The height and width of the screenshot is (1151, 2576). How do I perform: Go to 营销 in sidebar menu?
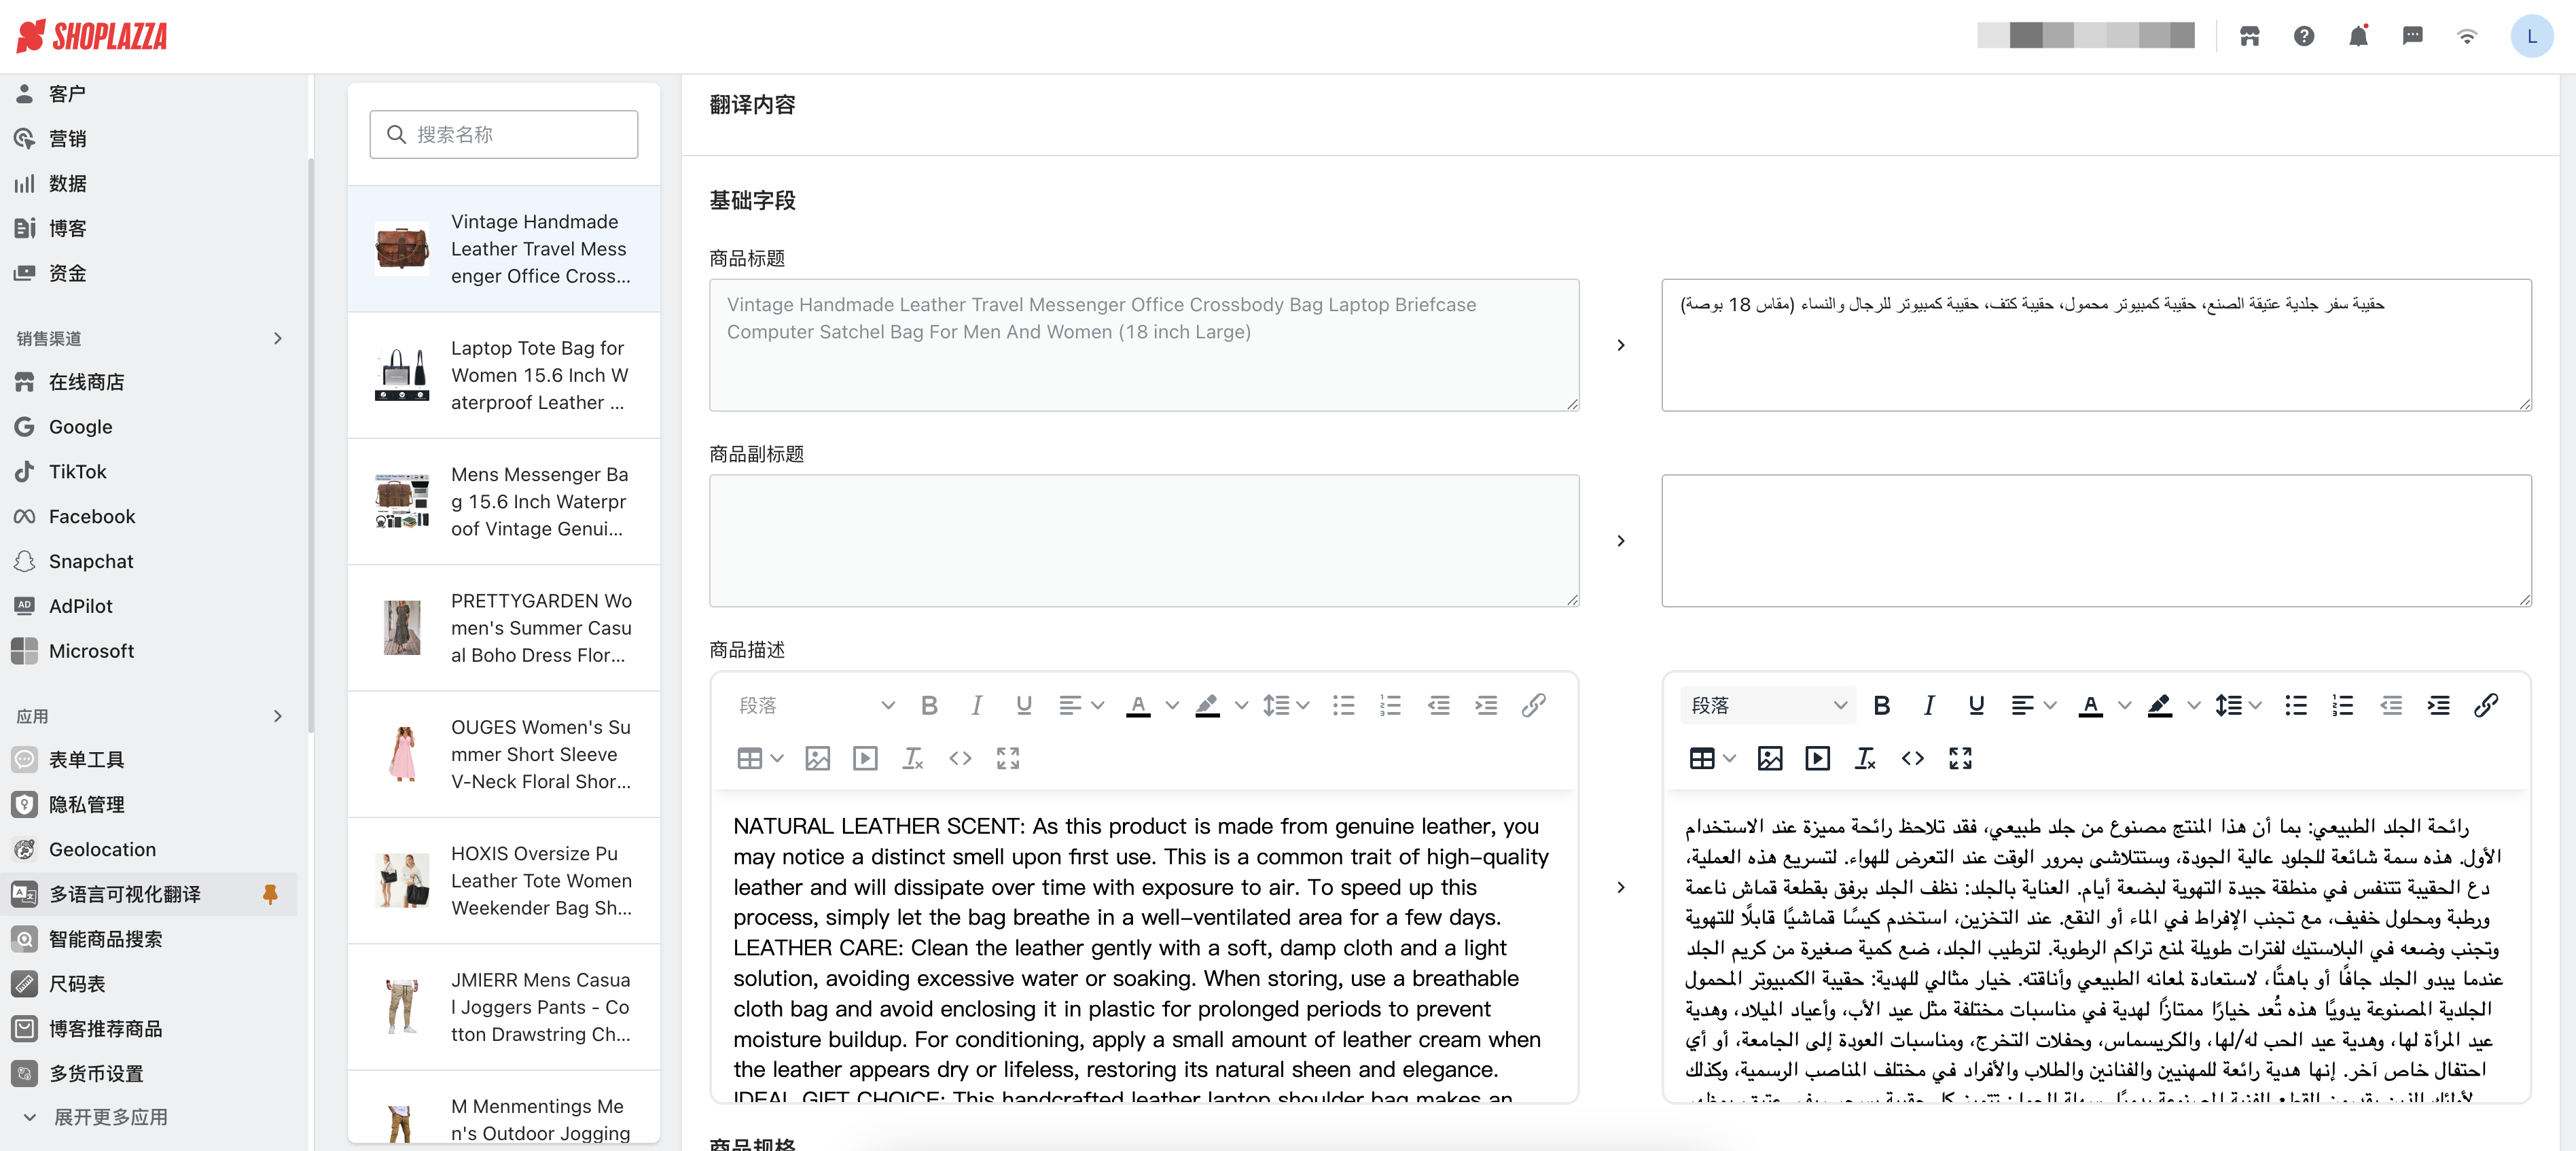click(67, 138)
